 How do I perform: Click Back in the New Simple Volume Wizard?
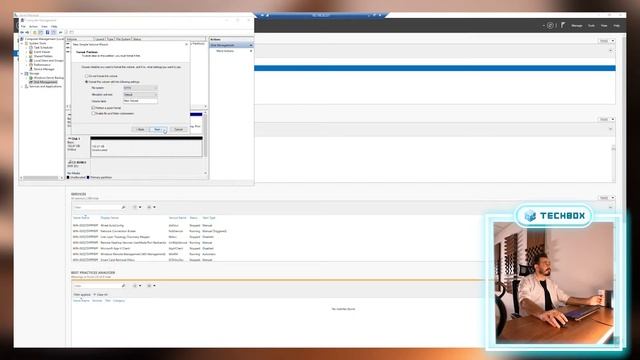[x=140, y=129]
